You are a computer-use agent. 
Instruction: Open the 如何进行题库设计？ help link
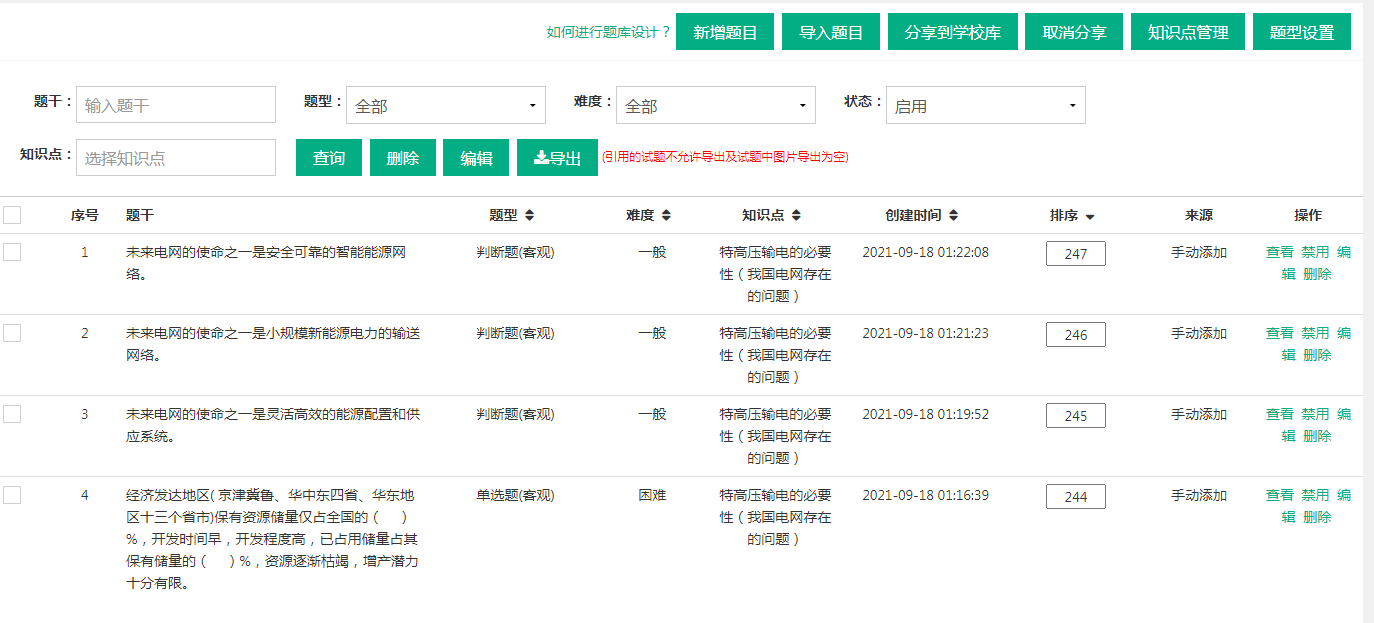609,32
